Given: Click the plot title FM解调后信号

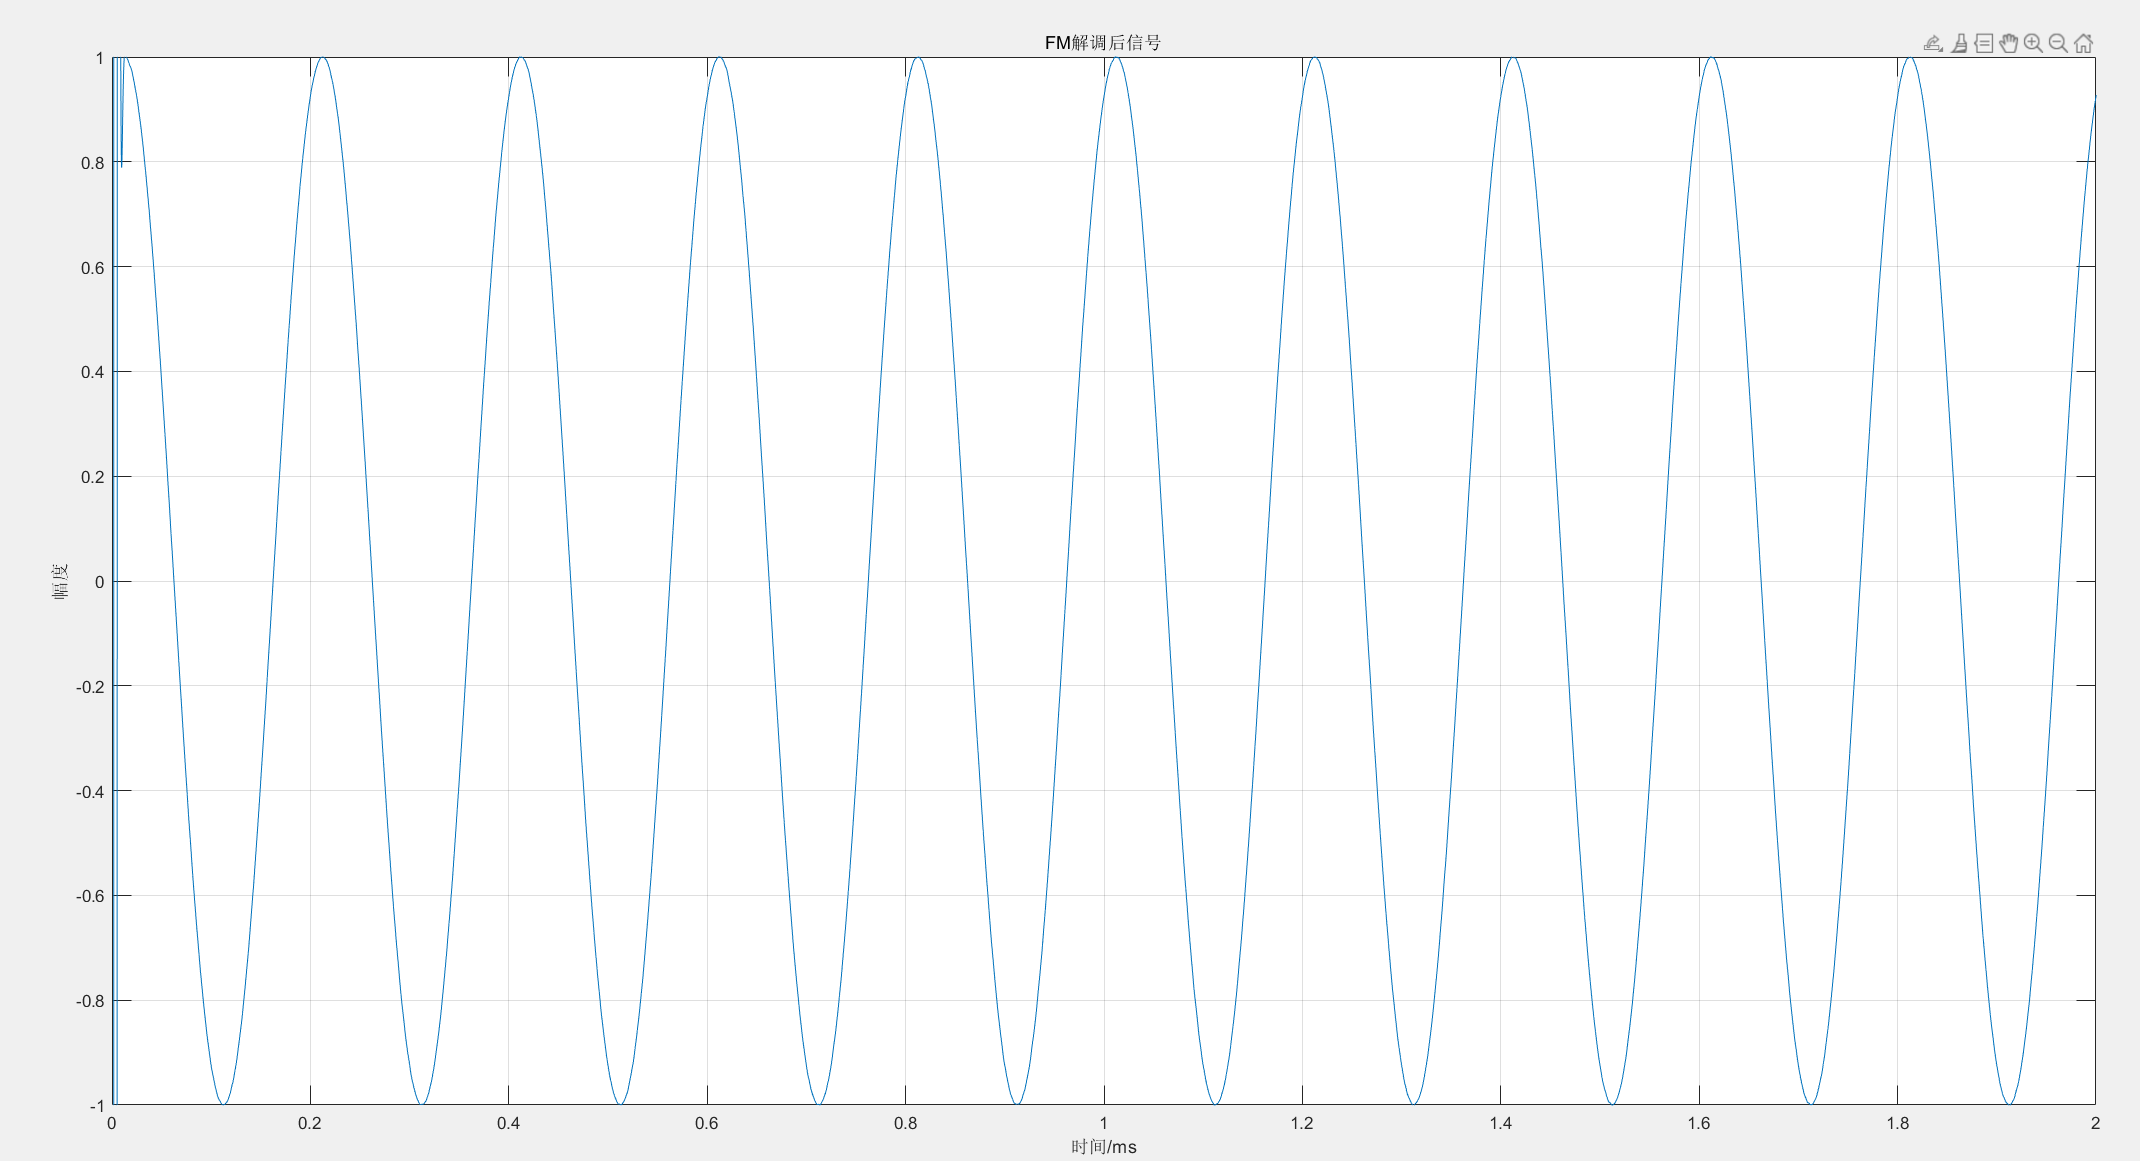Looking at the screenshot, I should click(x=1105, y=42).
